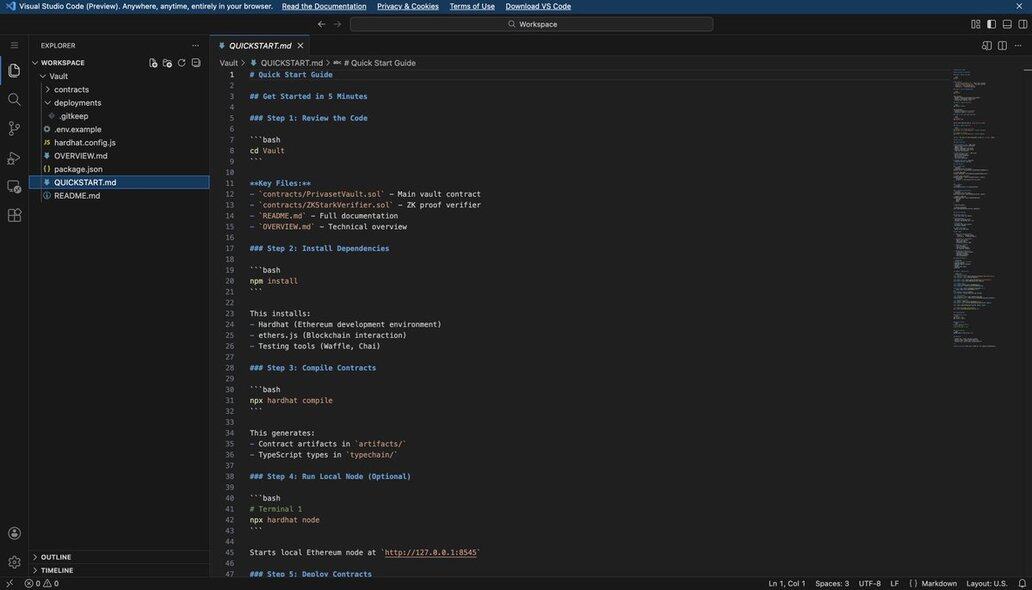Open the markdown preview to the side
This screenshot has height=590, width=1032.
point(987,45)
